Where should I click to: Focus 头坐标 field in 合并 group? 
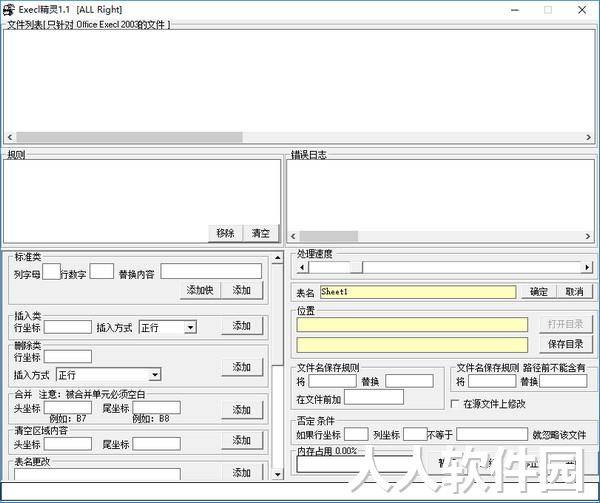(68, 407)
